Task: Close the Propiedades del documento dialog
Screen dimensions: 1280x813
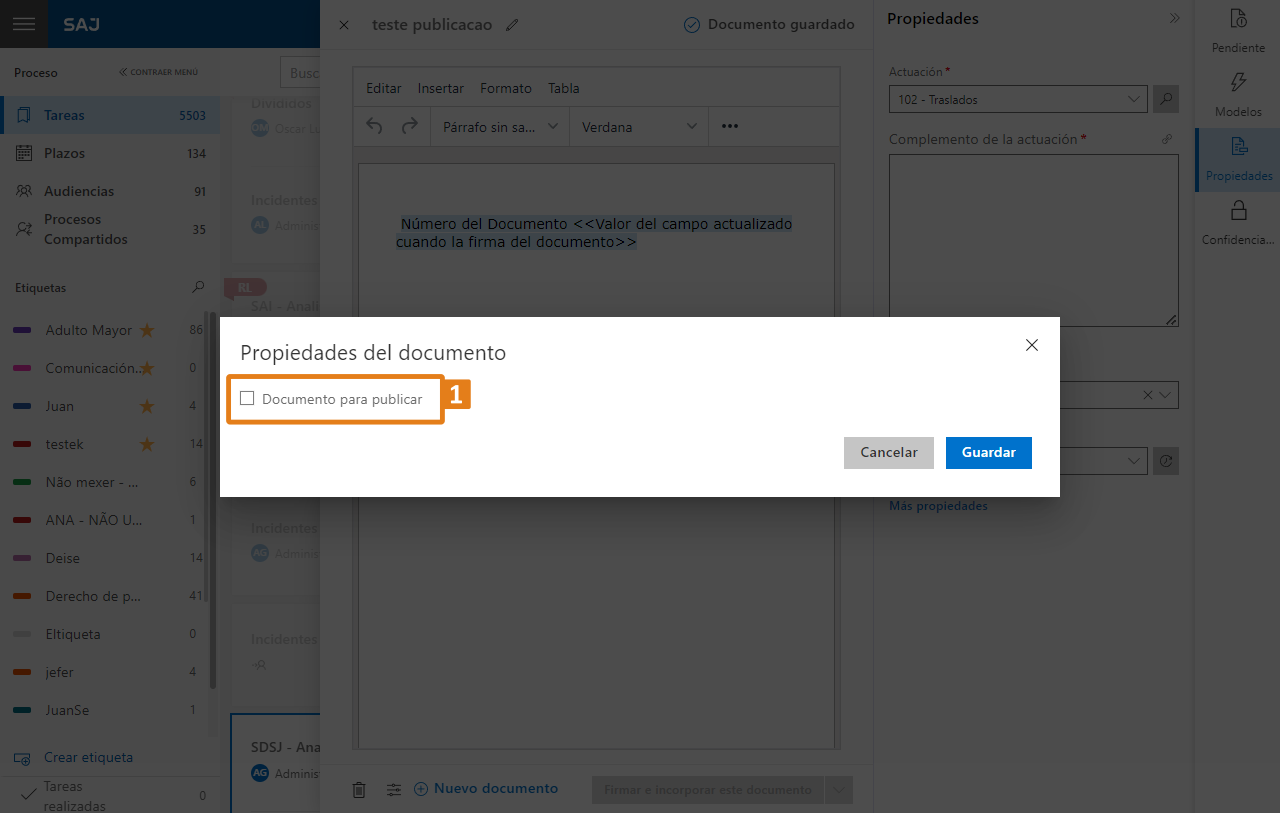Action: 1032,345
